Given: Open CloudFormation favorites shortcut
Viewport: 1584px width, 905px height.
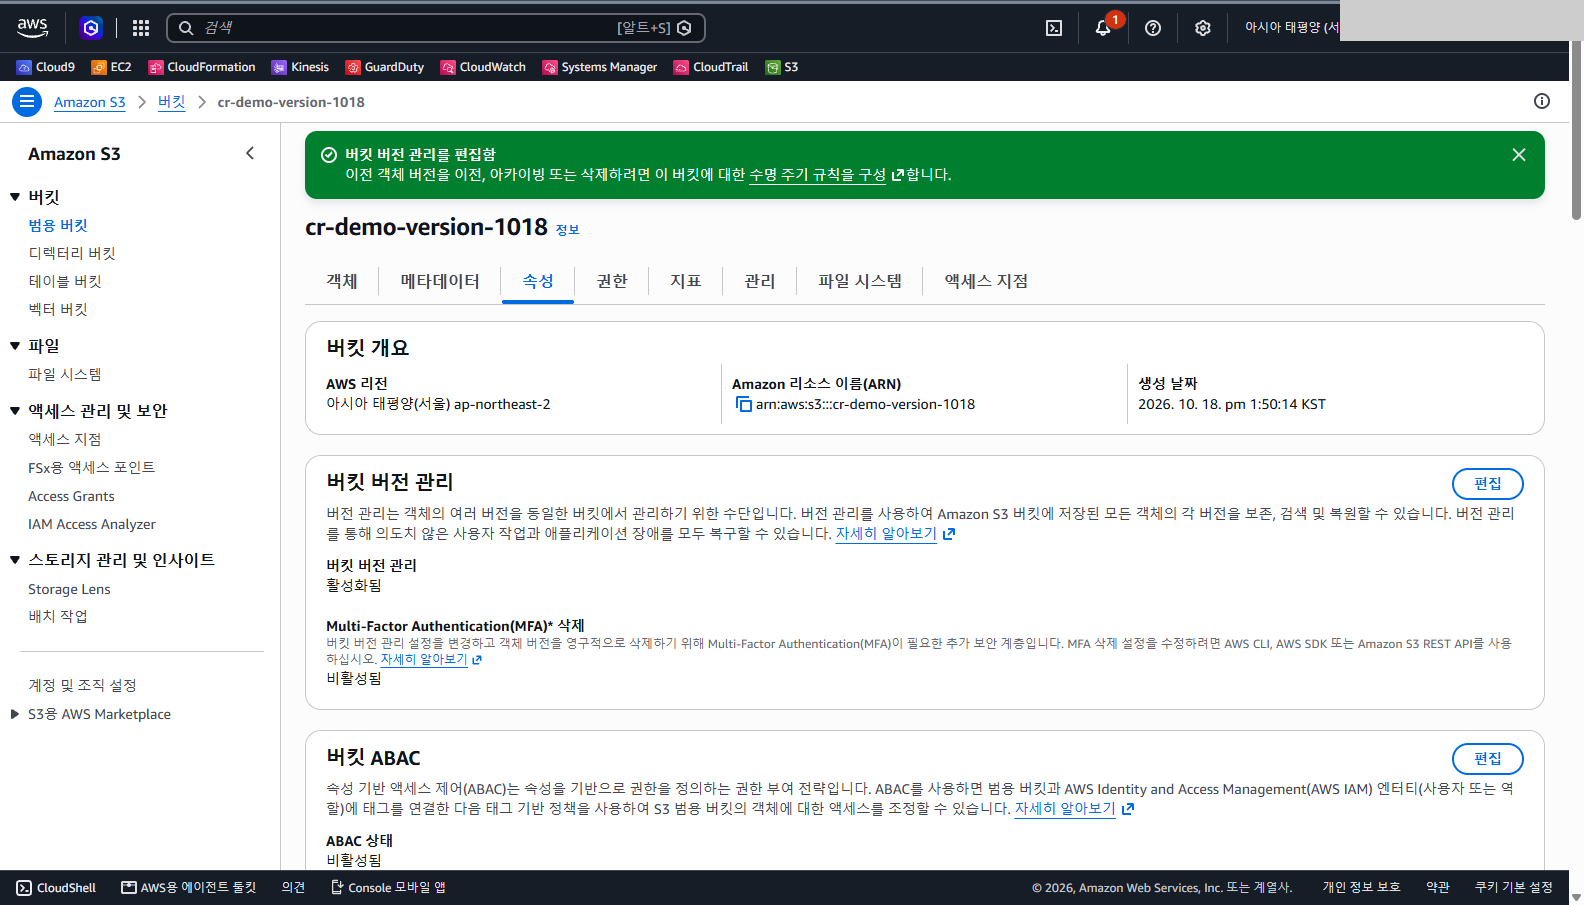Looking at the screenshot, I should tap(202, 67).
